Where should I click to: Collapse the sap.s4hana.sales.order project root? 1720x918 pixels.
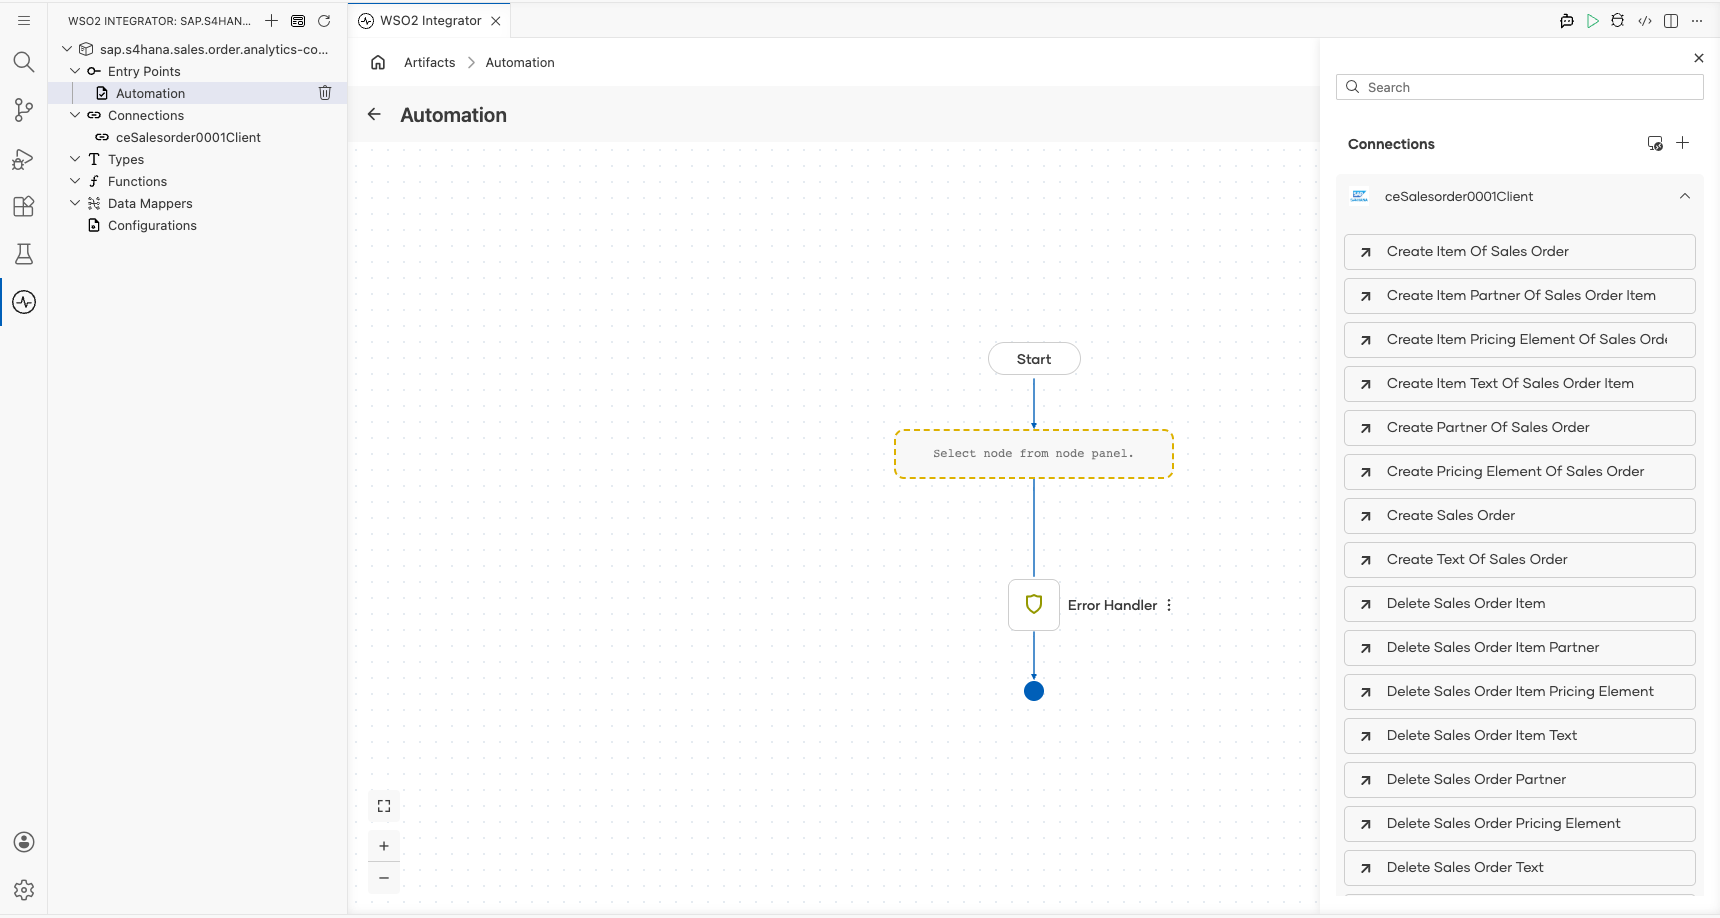tap(67, 49)
